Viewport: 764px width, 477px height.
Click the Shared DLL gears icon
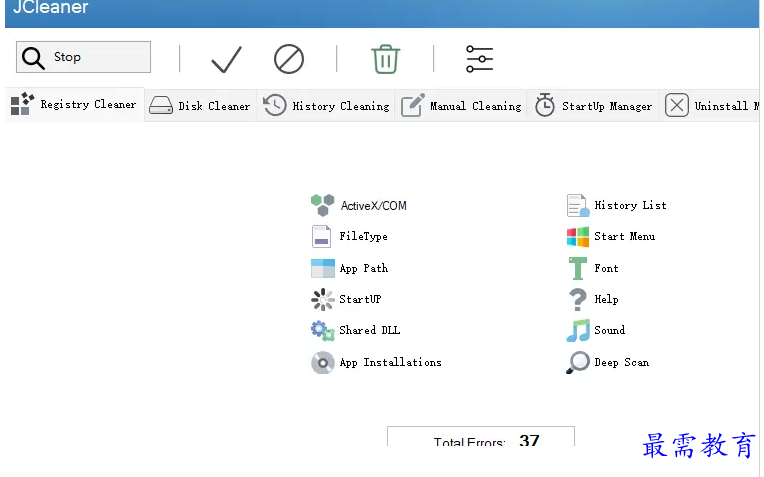click(x=323, y=331)
